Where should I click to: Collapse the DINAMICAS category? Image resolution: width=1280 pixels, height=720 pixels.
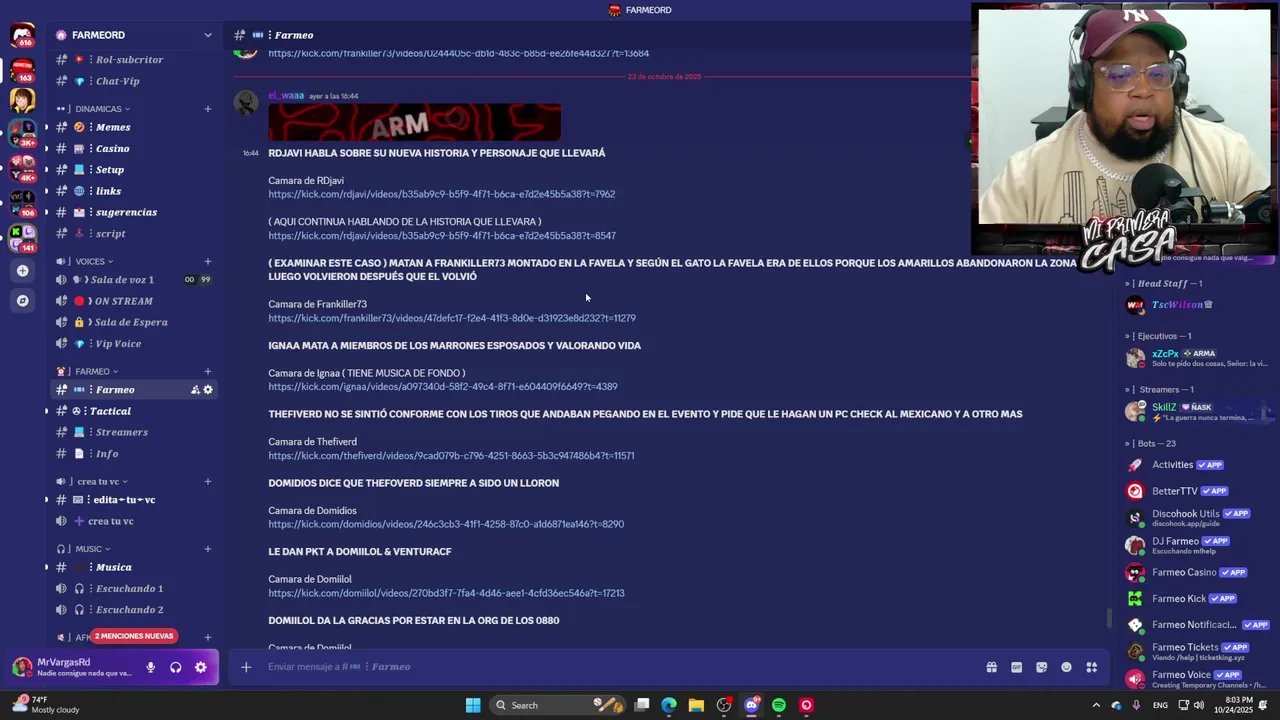[99, 109]
